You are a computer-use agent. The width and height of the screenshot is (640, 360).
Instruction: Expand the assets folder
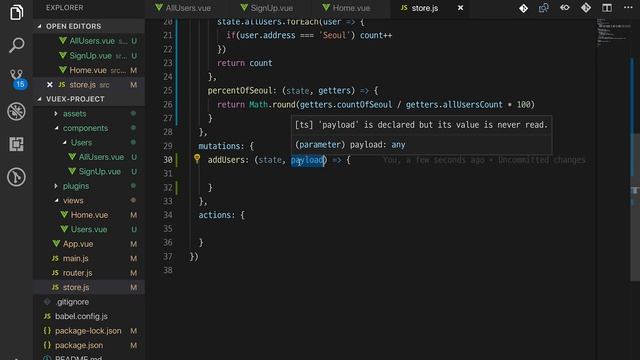74,113
